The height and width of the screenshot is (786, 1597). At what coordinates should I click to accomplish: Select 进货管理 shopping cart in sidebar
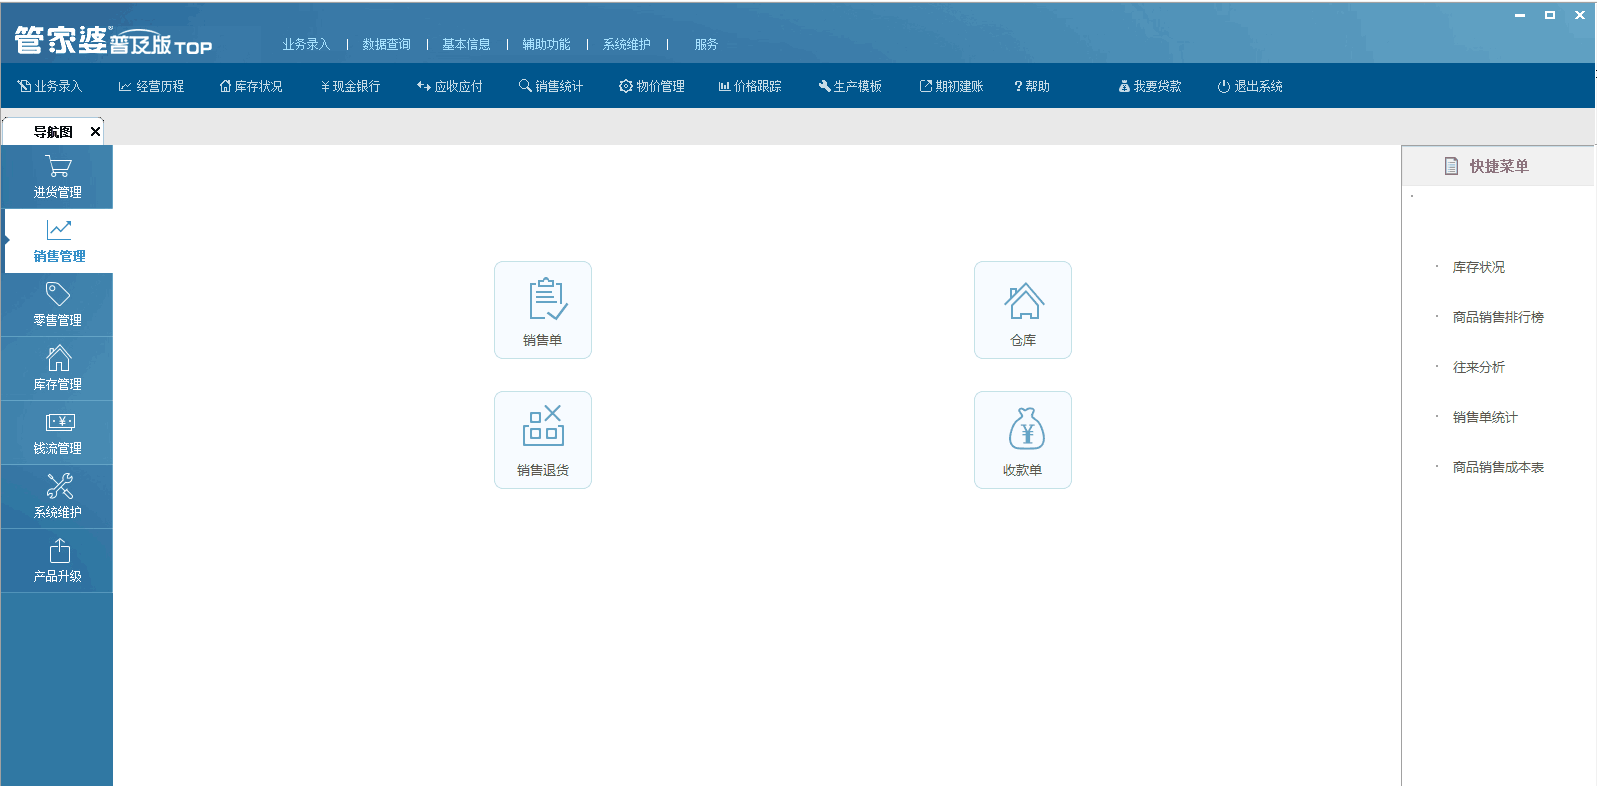click(57, 177)
